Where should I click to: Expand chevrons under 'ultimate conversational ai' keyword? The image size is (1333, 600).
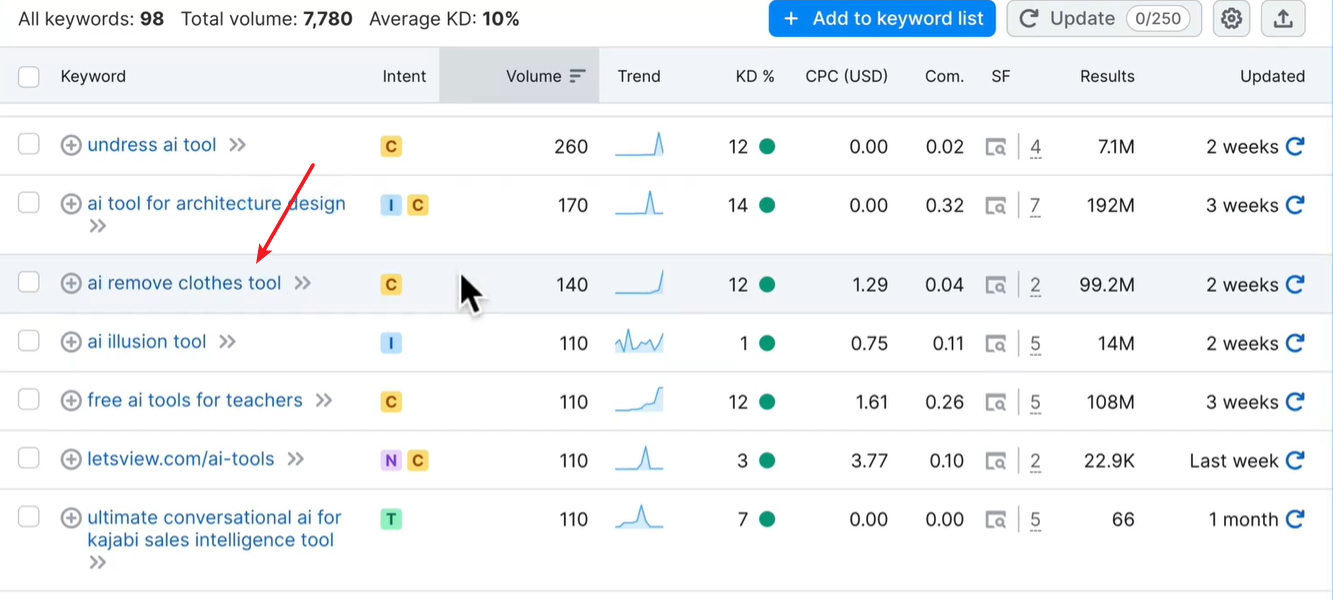97,562
